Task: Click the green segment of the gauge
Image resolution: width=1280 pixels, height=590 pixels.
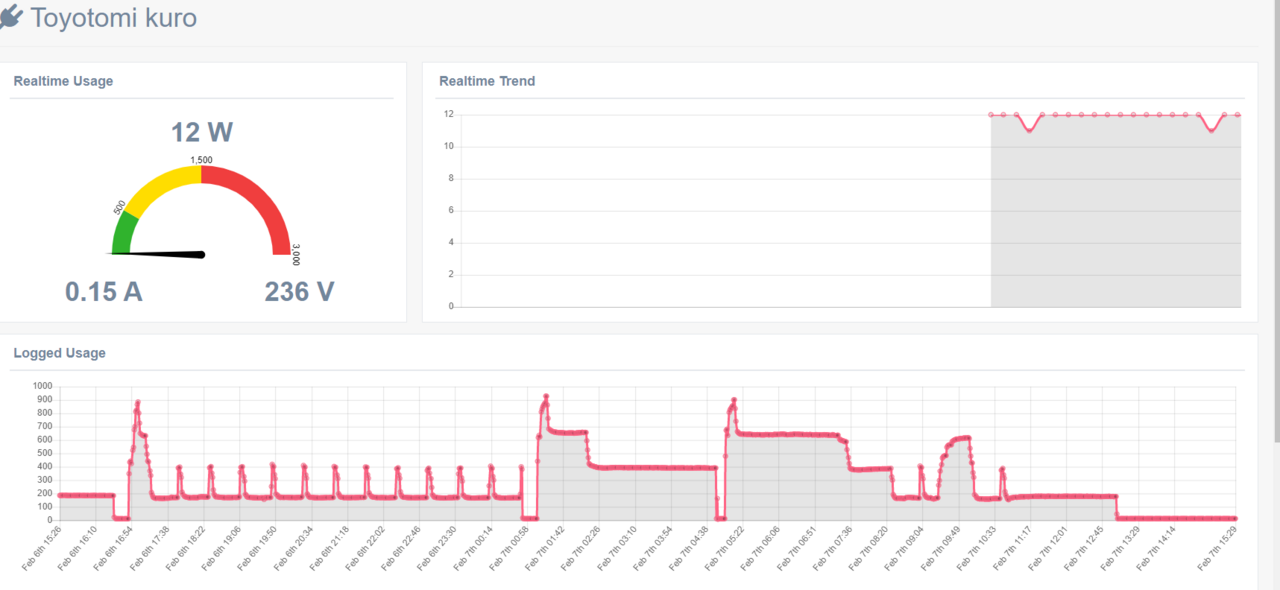Action: tap(124, 234)
